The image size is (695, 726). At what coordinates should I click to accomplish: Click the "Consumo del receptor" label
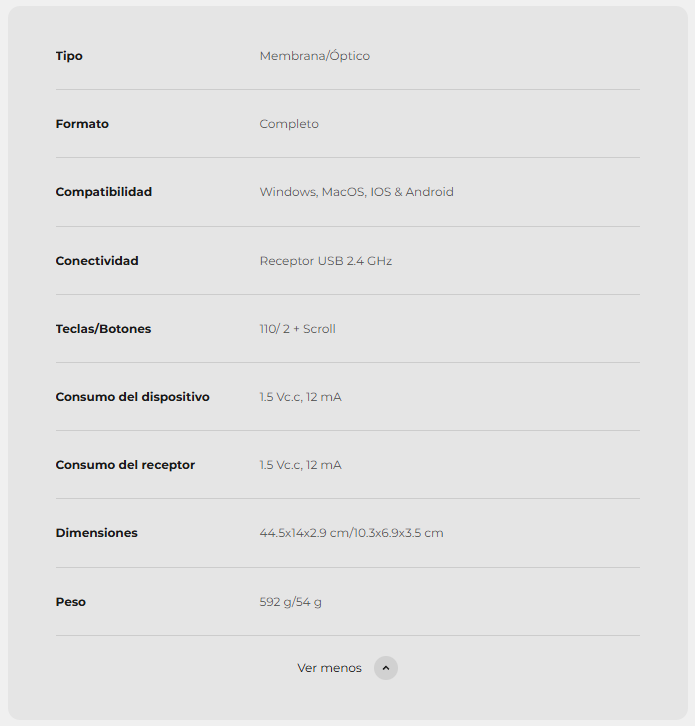click(x=125, y=465)
